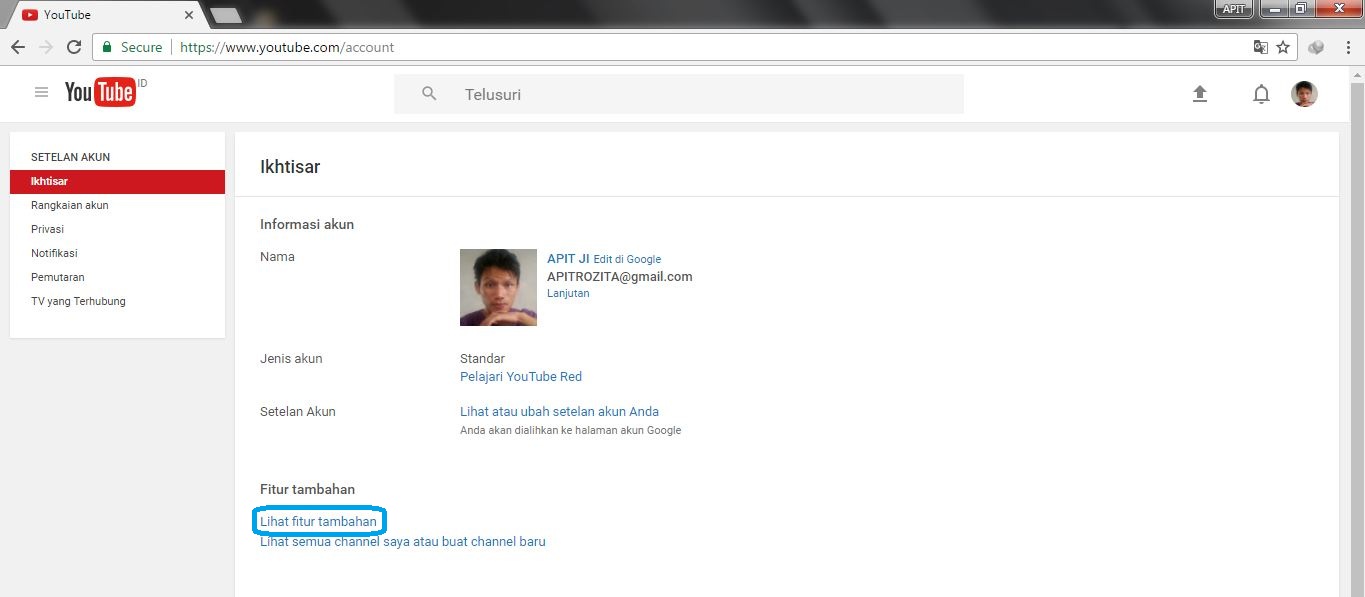Click the Secure padlock in the address bar
The width and height of the screenshot is (1365, 597).
pos(106,46)
